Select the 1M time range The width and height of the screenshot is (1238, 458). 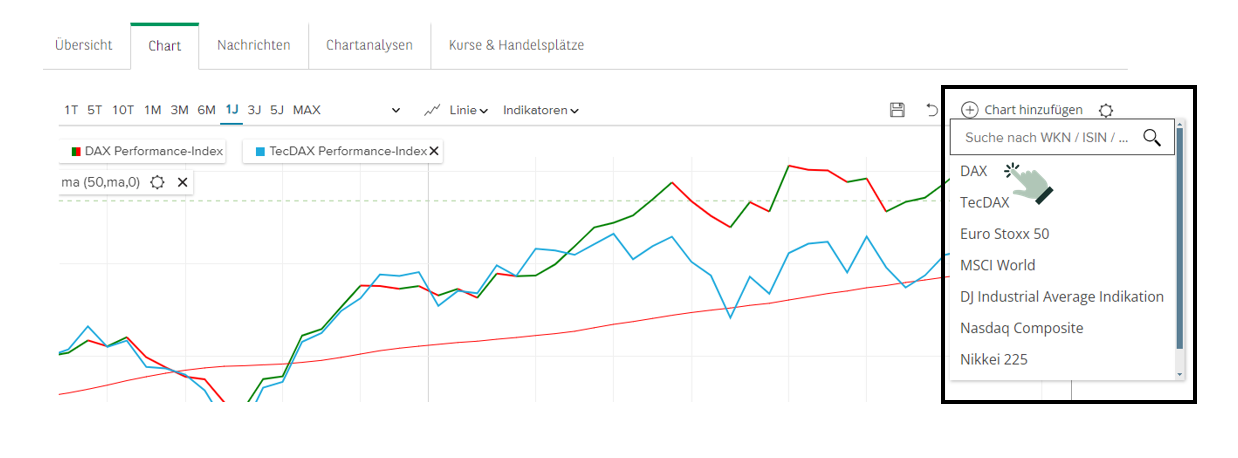click(153, 110)
